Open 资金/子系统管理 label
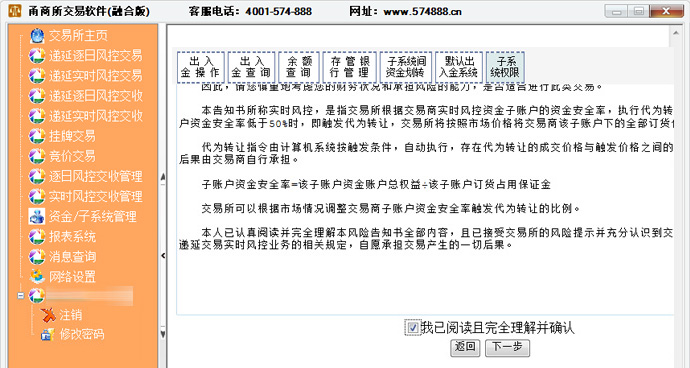Screen dimensions: 690x368 92,217
